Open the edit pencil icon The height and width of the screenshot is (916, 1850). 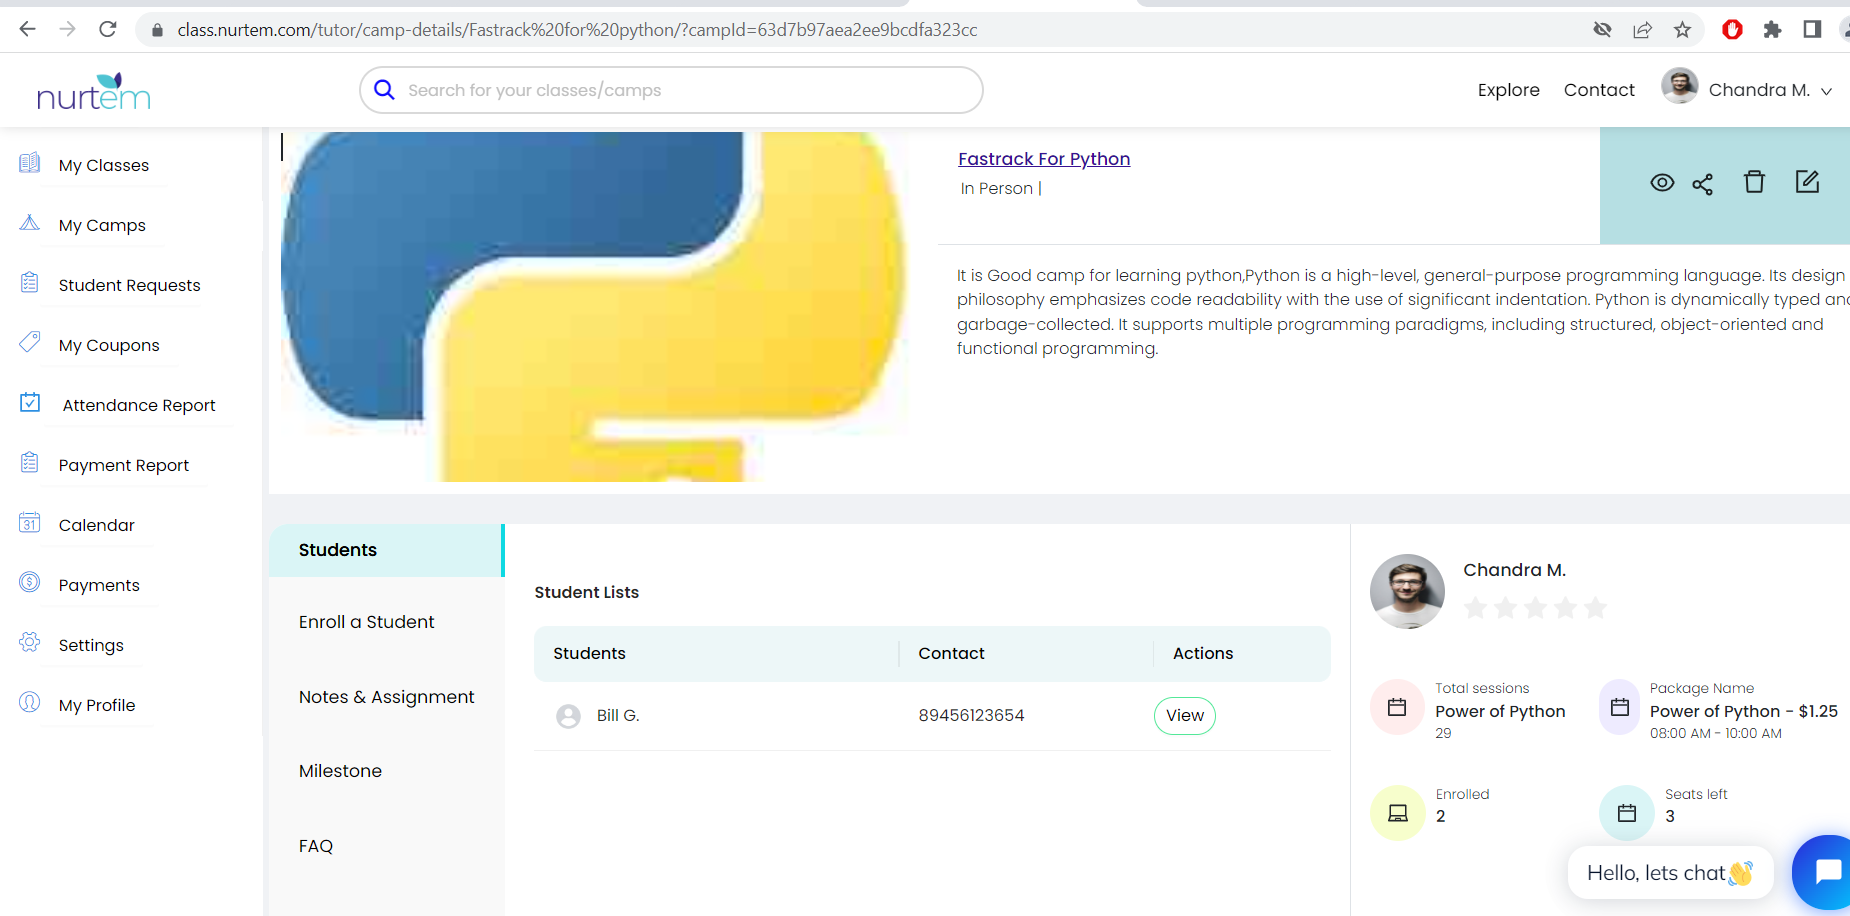pos(1806,182)
